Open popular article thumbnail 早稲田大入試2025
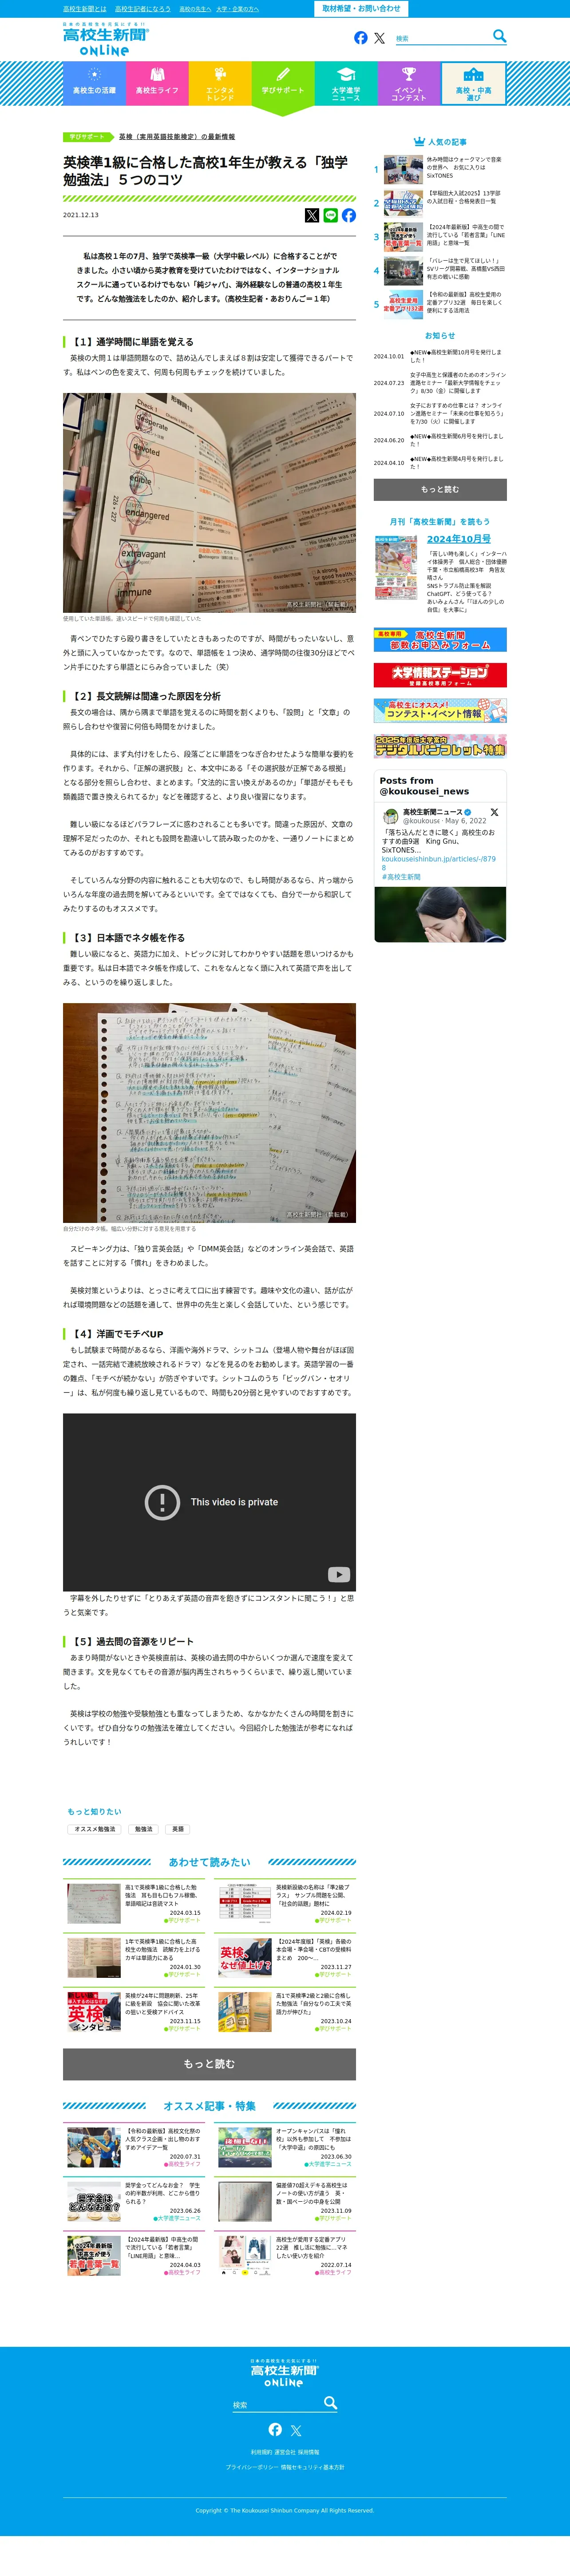The image size is (570, 2576). point(403,203)
